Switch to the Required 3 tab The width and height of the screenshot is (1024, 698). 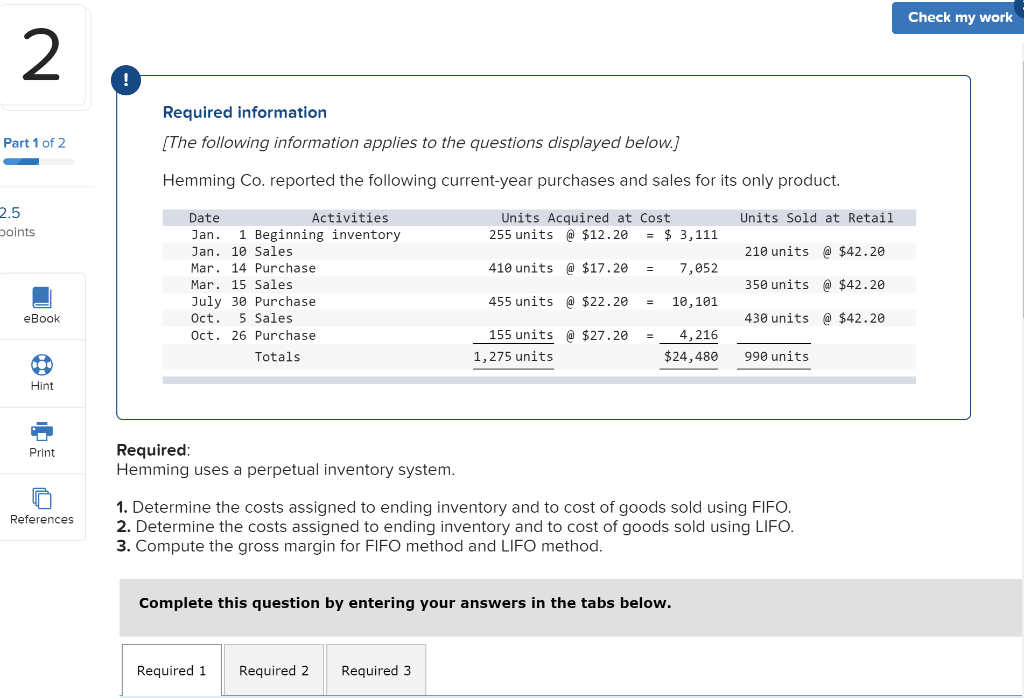tap(376, 670)
